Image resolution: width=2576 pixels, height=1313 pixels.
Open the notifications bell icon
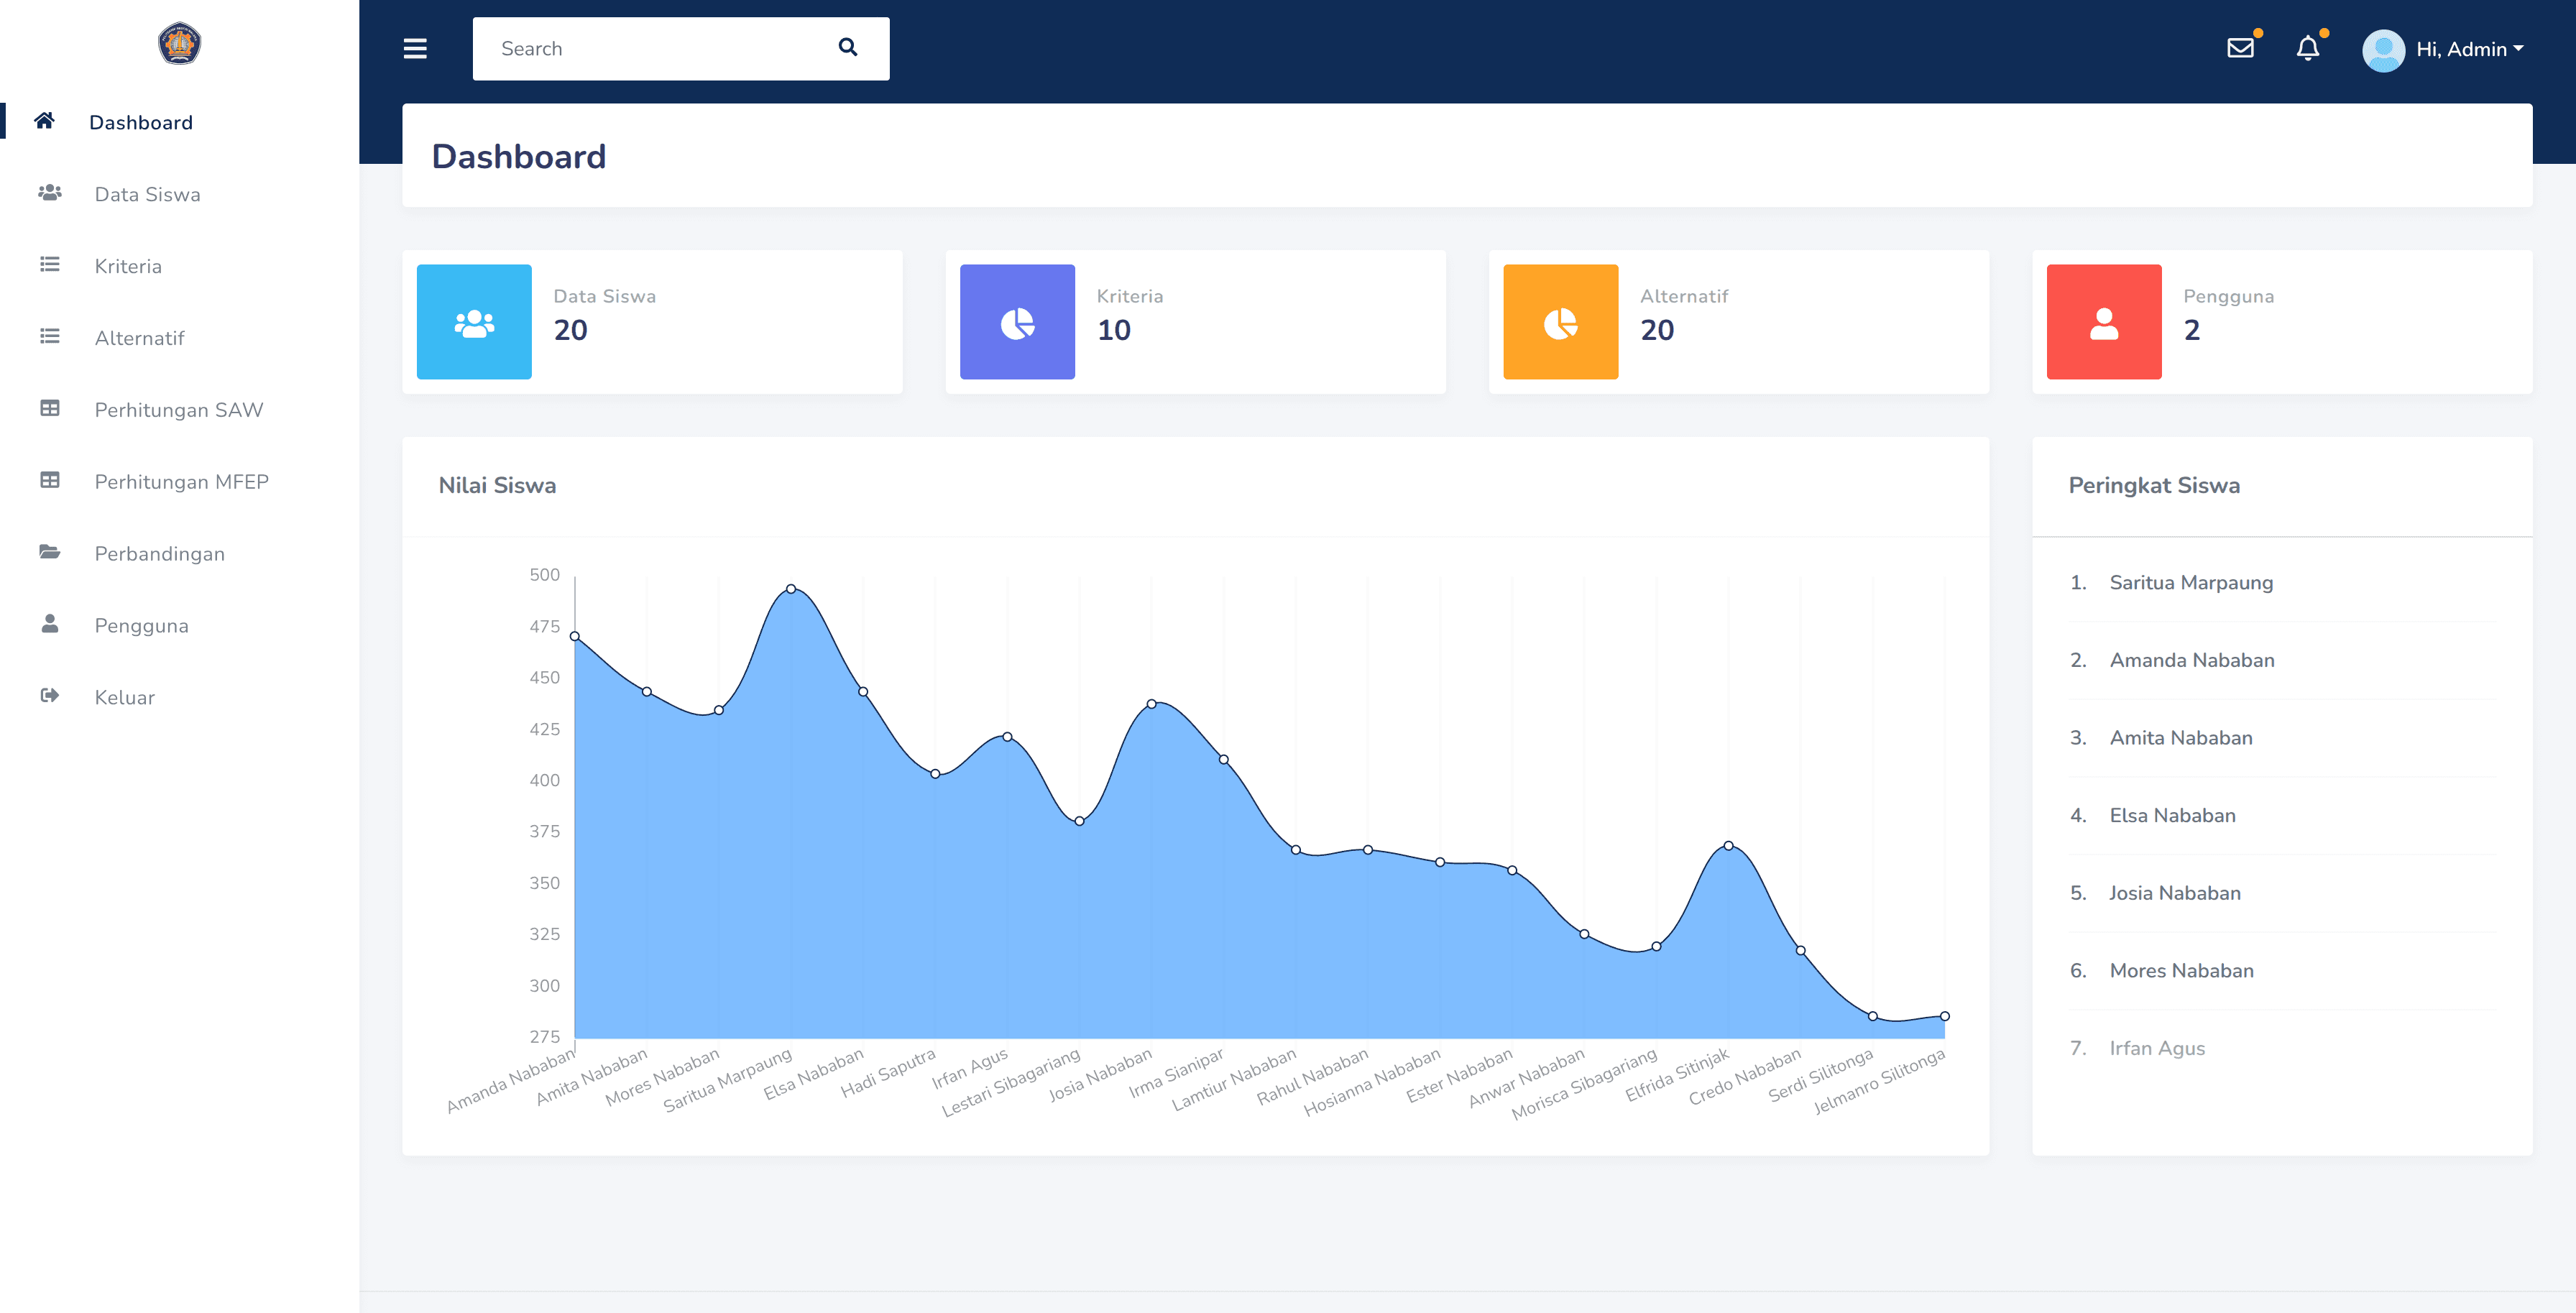(2308, 48)
